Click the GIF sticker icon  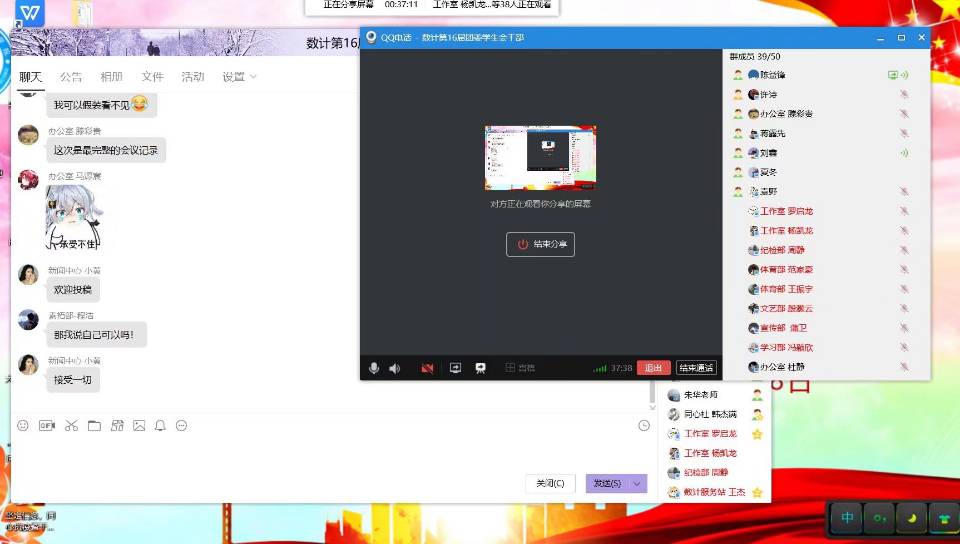click(46, 425)
